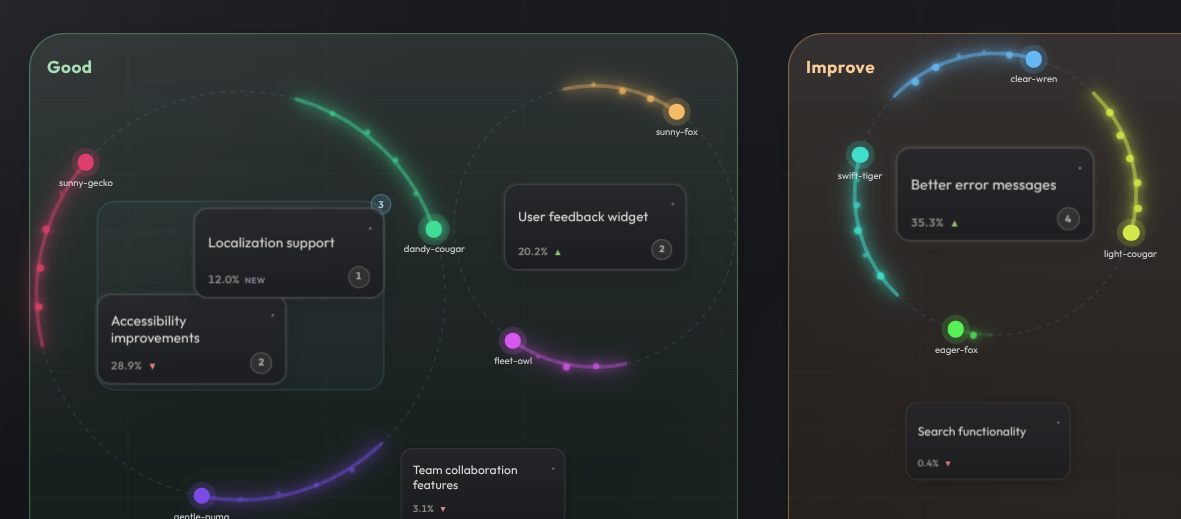Click the clear-wren blue user node

[x=1033, y=59]
